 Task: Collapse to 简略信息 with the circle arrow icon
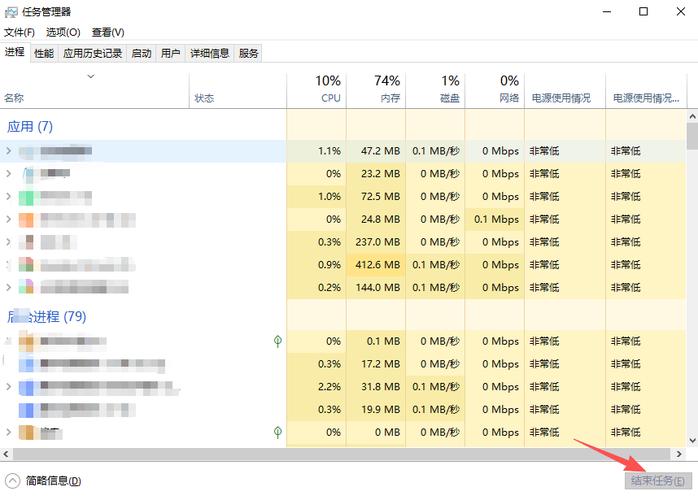click(x=12, y=481)
